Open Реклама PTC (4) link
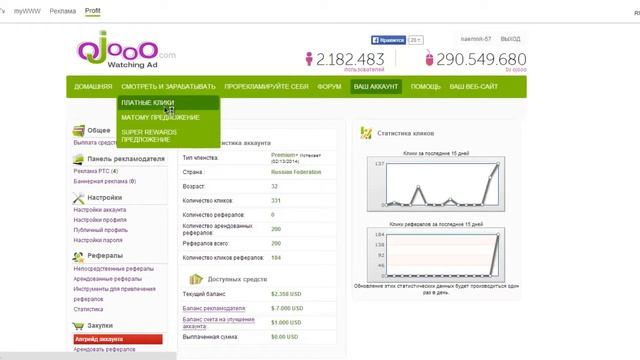Viewport: 640px width, 360px height. tap(96, 171)
